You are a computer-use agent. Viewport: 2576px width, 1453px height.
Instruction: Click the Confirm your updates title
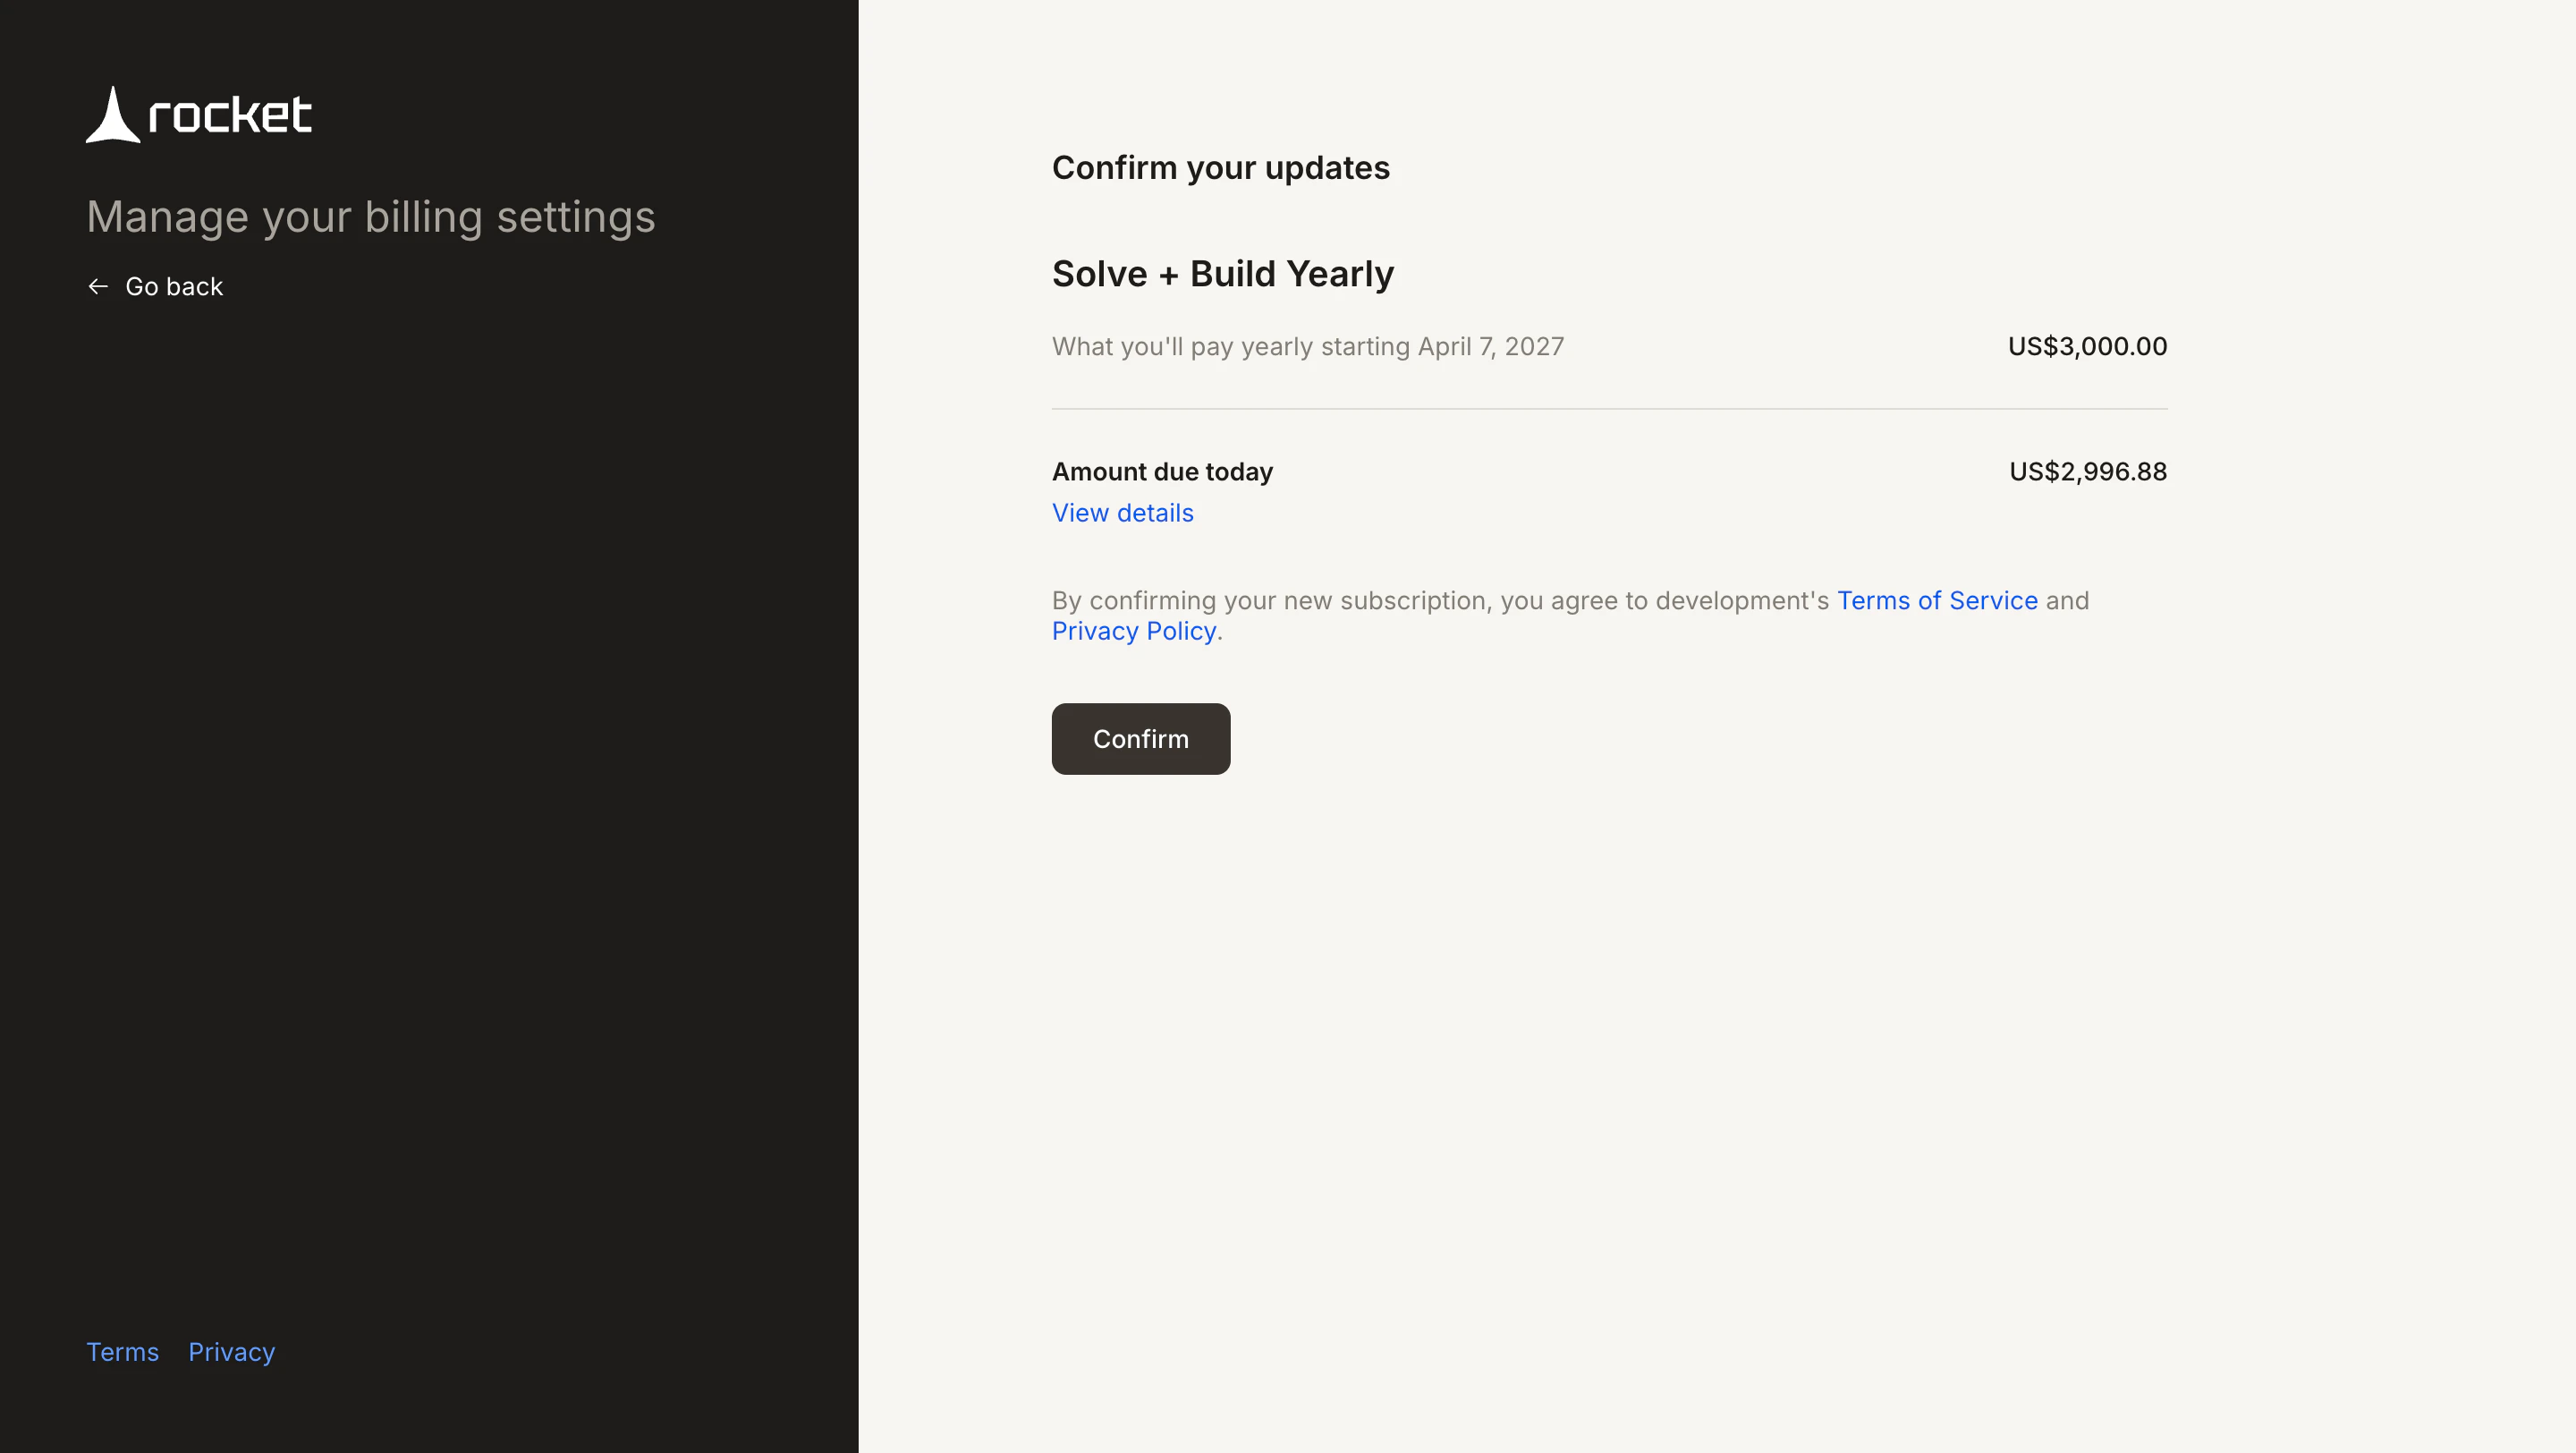tap(1220, 168)
